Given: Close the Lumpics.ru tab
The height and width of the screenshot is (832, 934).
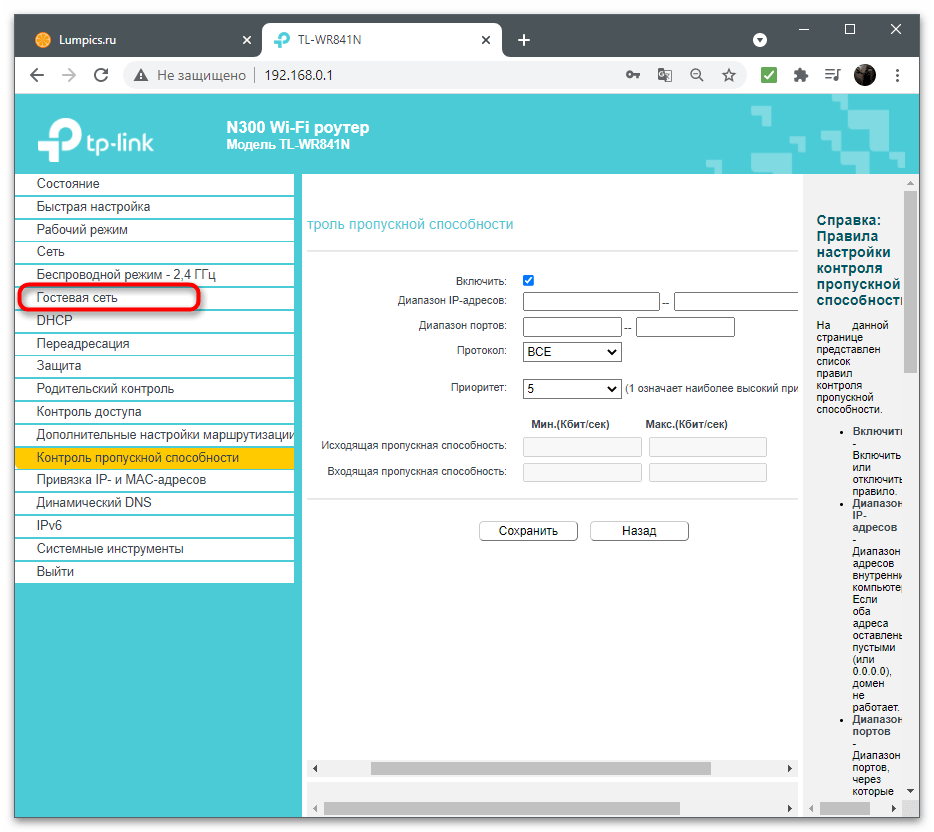Looking at the screenshot, I should pyautogui.click(x=247, y=40).
